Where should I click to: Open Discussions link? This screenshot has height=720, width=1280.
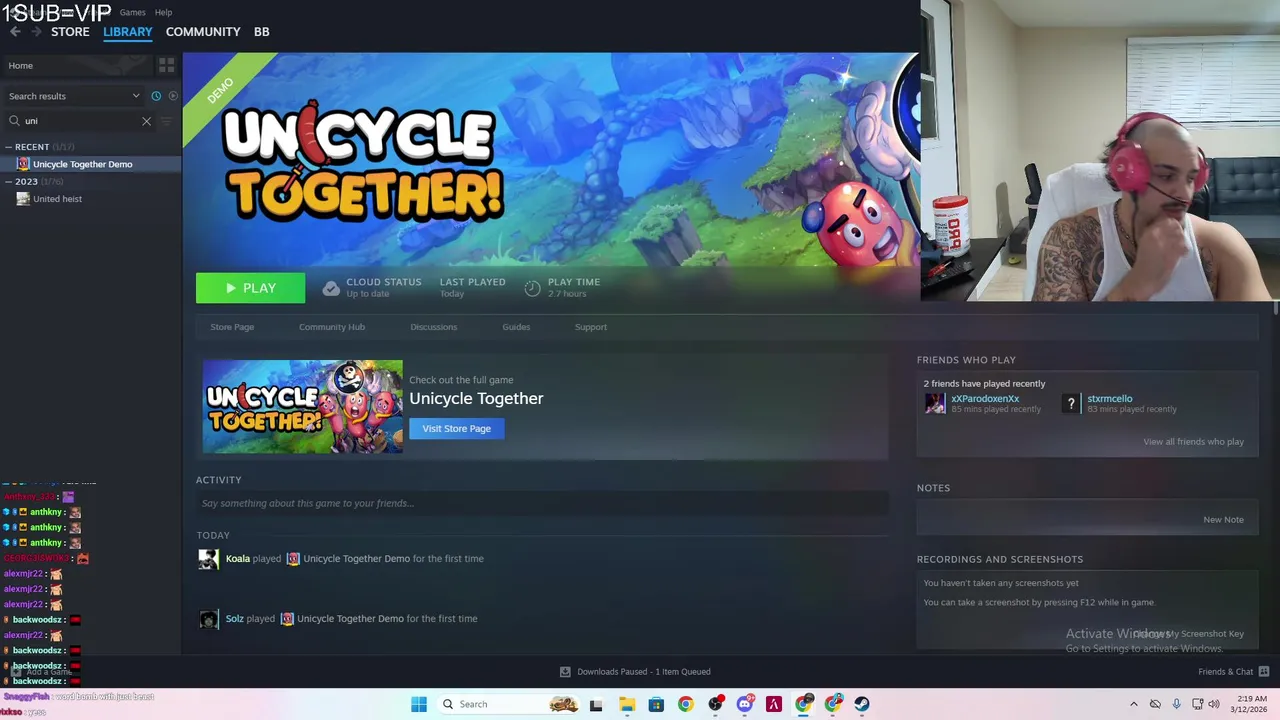point(433,327)
